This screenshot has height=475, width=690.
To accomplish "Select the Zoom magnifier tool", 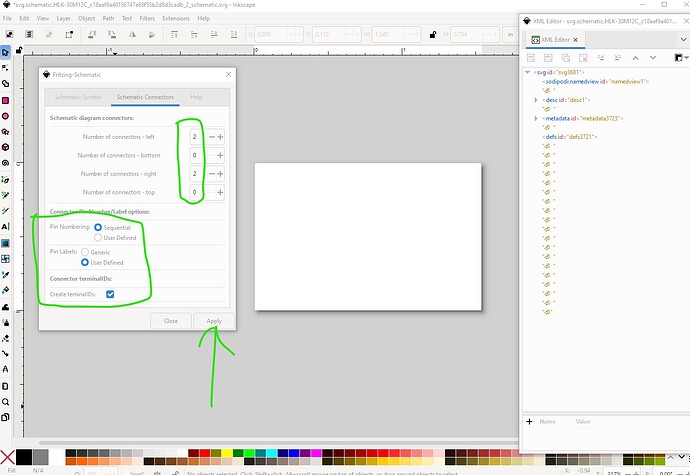I will (x=5, y=401).
